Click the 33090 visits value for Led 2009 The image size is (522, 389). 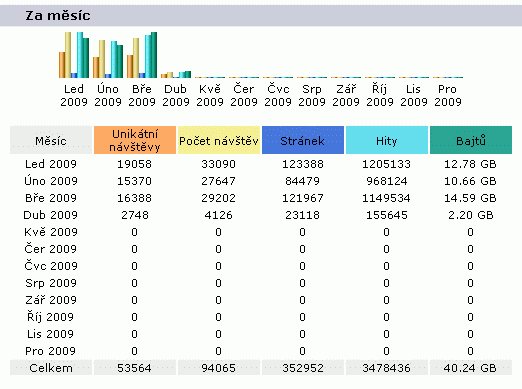coord(219,164)
